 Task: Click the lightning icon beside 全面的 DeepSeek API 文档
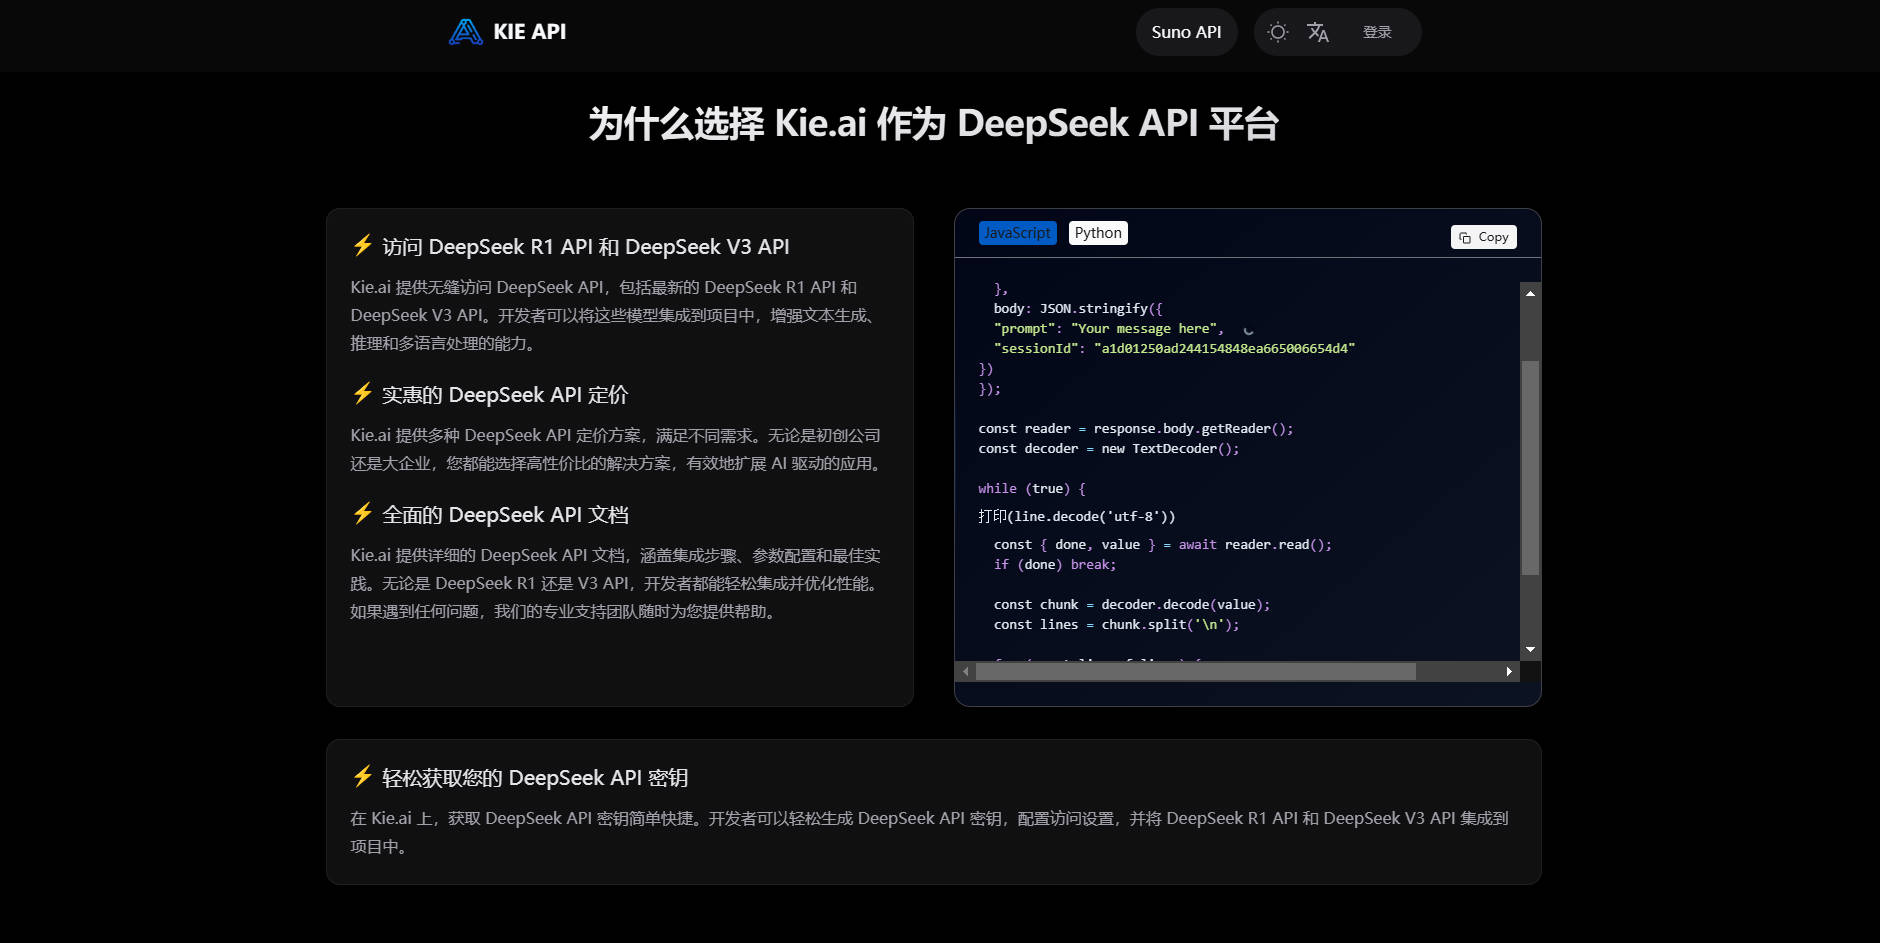(x=363, y=513)
